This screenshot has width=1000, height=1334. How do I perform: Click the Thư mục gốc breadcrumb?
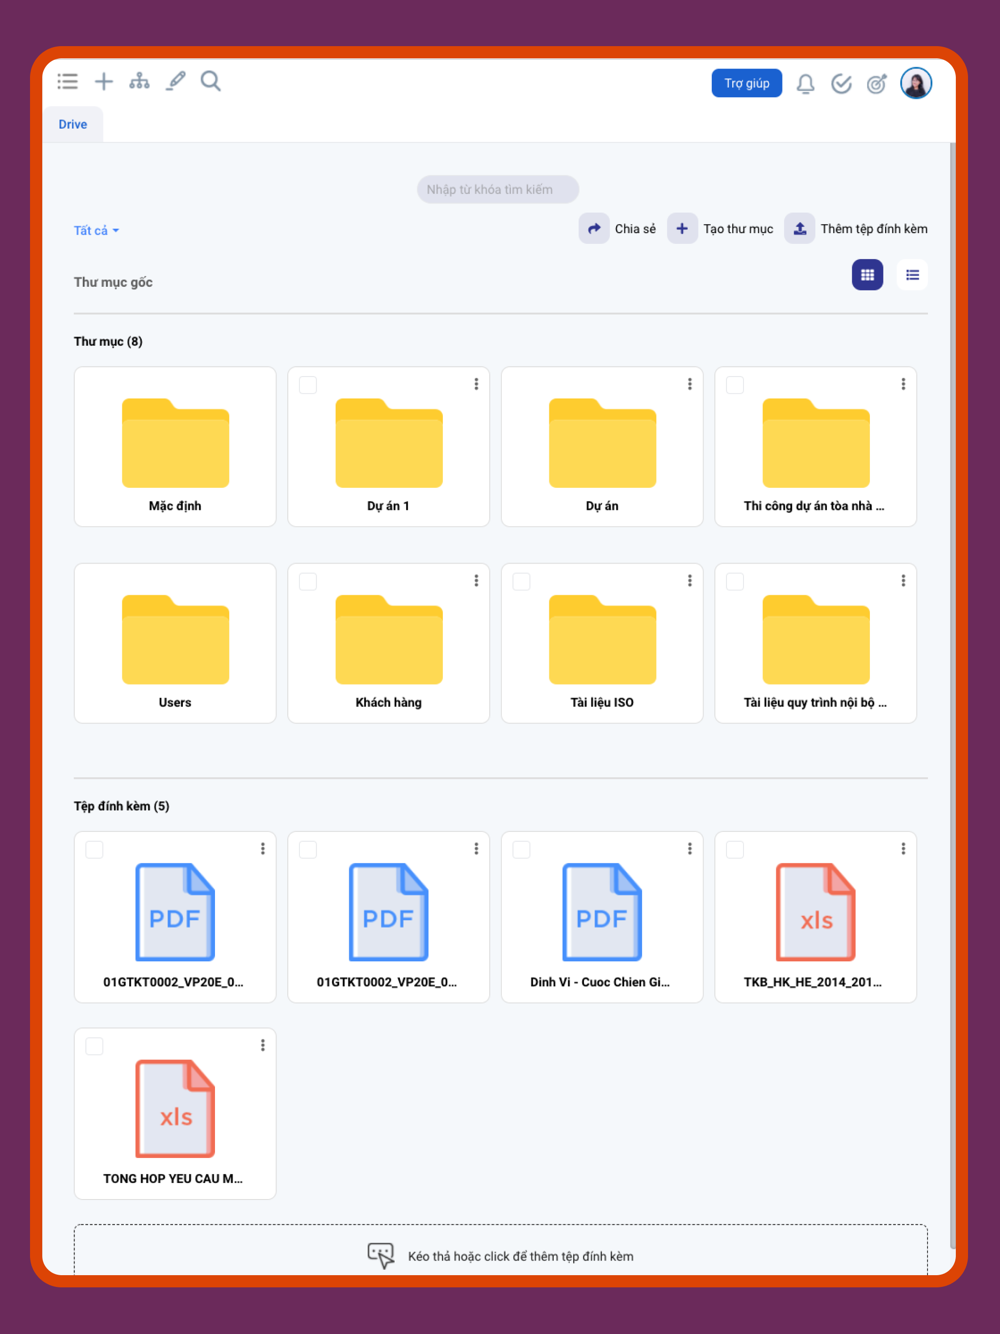click(x=113, y=282)
